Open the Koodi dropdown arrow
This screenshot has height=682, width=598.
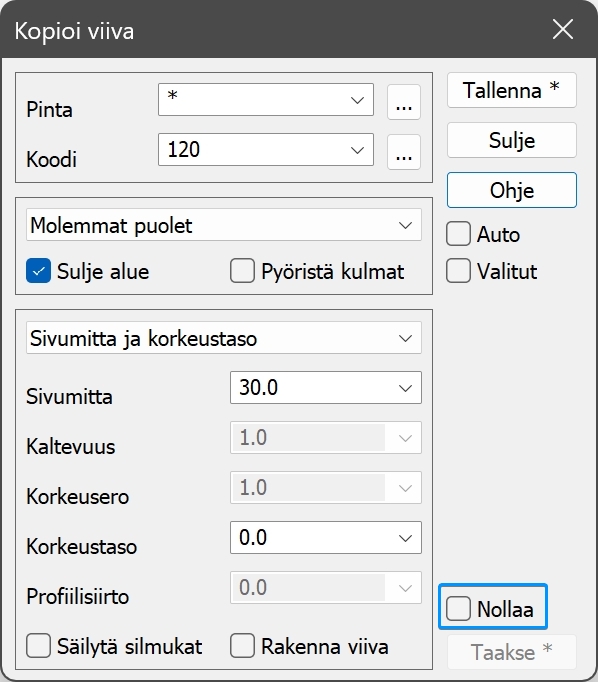pos(357,150)
